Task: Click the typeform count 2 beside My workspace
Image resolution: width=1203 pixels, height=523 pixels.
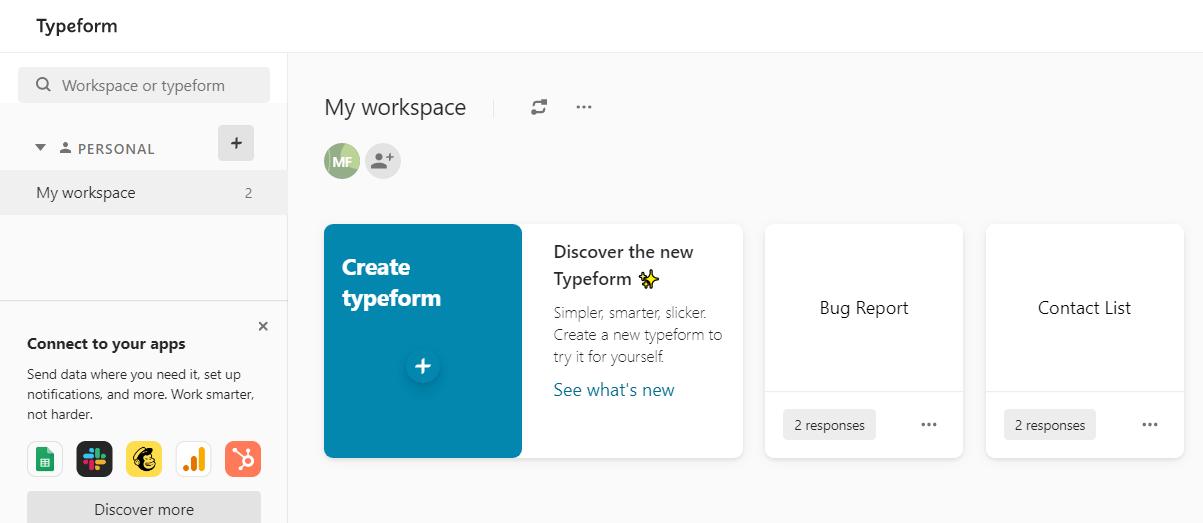Action: 248,193
